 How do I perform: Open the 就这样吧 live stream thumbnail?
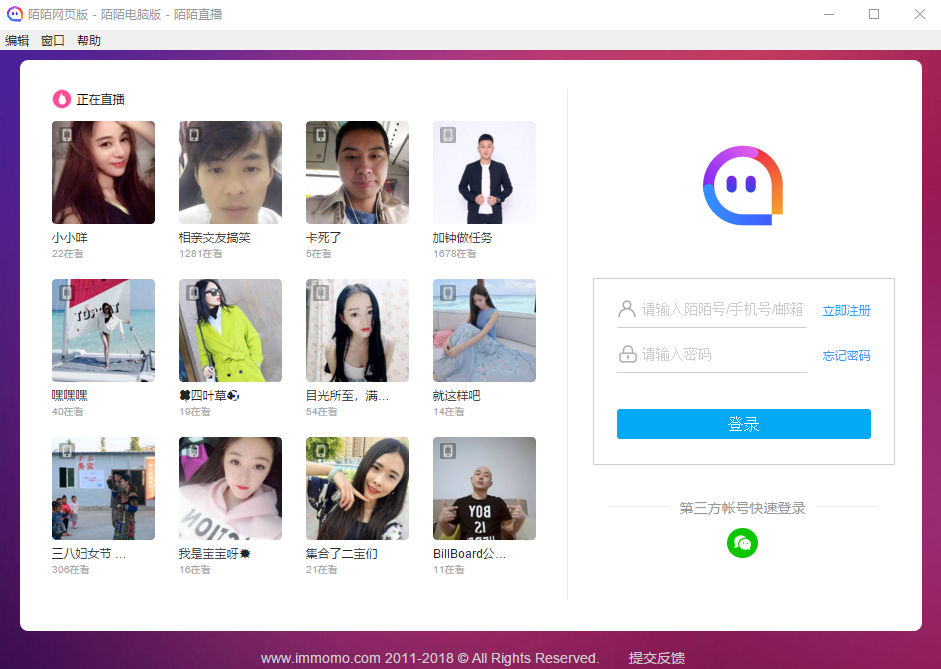[x=484, y=330]
